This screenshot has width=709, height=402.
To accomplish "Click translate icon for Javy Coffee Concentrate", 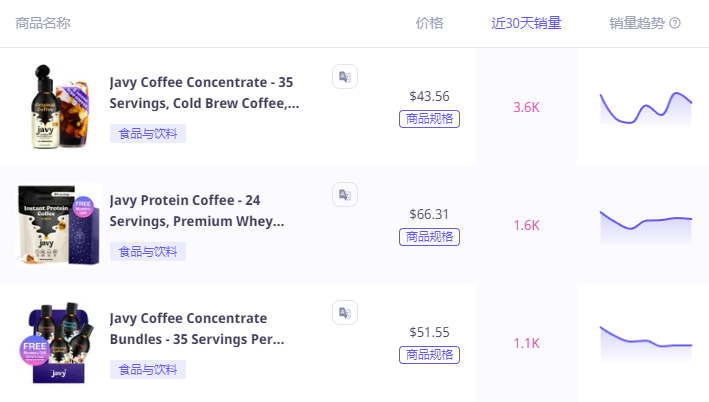I will point(344,76).
